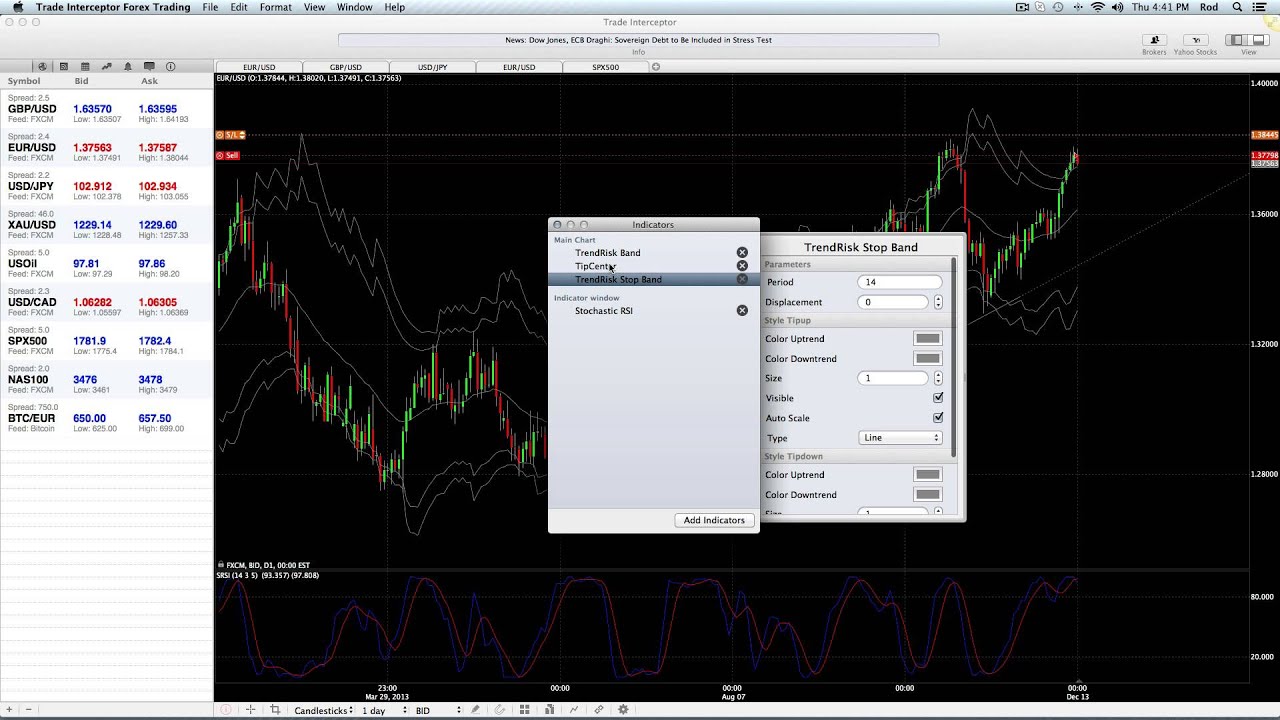Viewport: 1280px width, 720px height.
Task: Click the Style Tipup Size input field
Action: (894, 378)
